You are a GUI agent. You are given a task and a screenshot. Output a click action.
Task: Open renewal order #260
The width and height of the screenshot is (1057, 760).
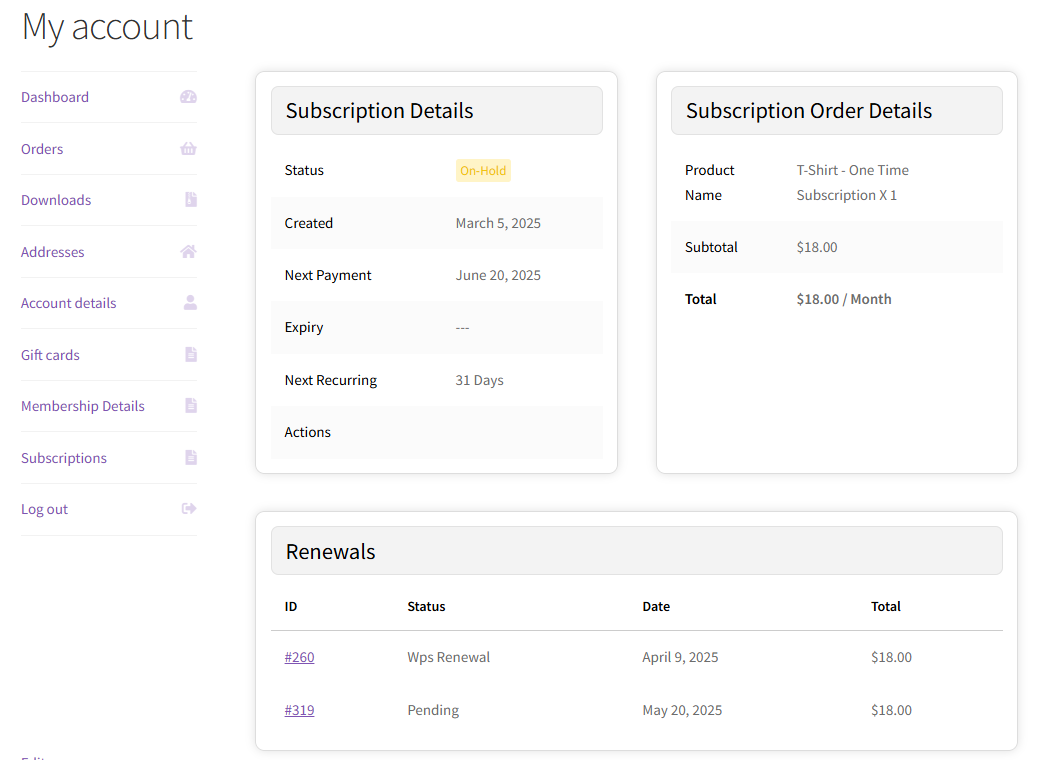click(x=299, y=657)
